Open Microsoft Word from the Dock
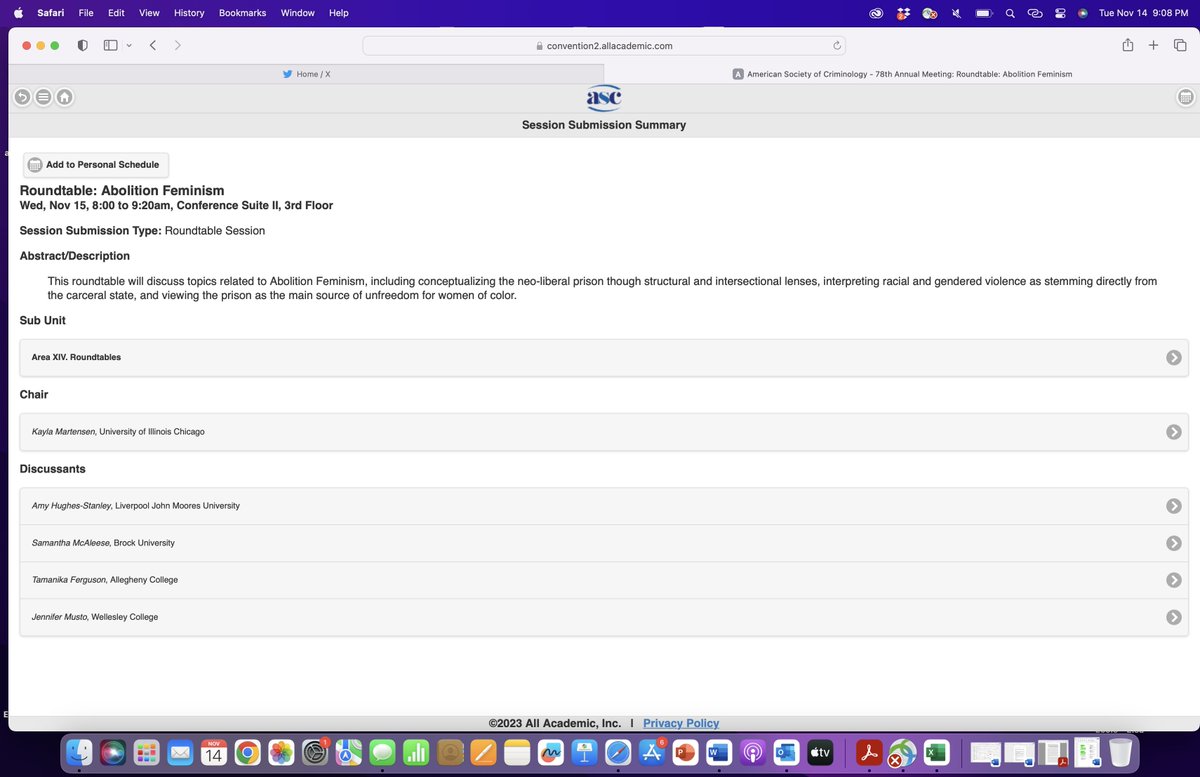Screen dimensions: 1200x777 [x=719, y=752]
